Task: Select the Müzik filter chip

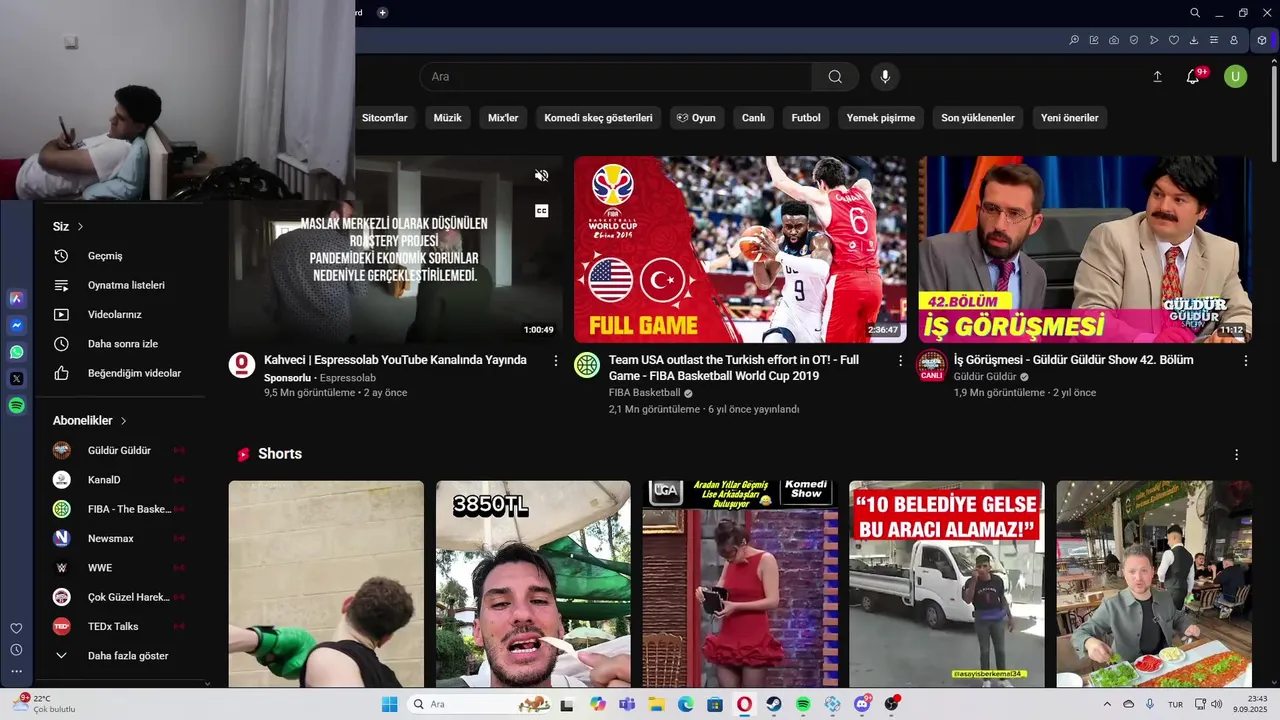Action: (x=447, y=118)
